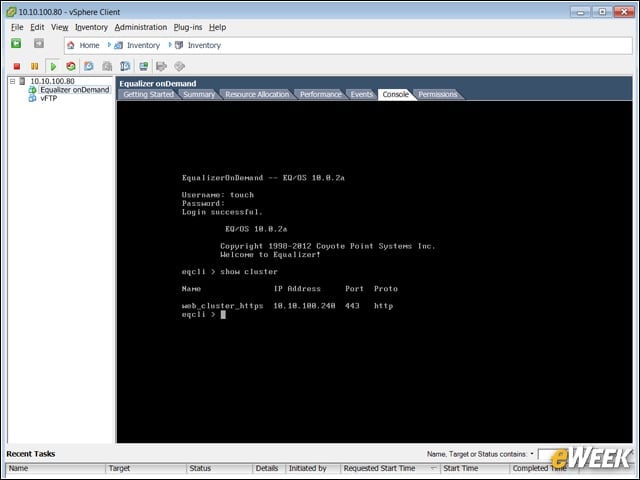The image size is (640, 480).
Task: Select vFTP in inventory tree
Action: click(x=49, y=98)
